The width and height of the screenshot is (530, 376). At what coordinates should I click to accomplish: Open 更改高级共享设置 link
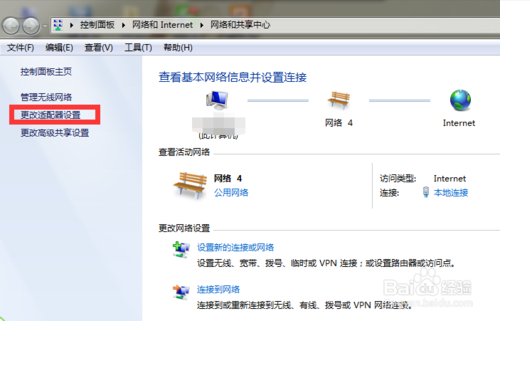click(x=55, y=133)
